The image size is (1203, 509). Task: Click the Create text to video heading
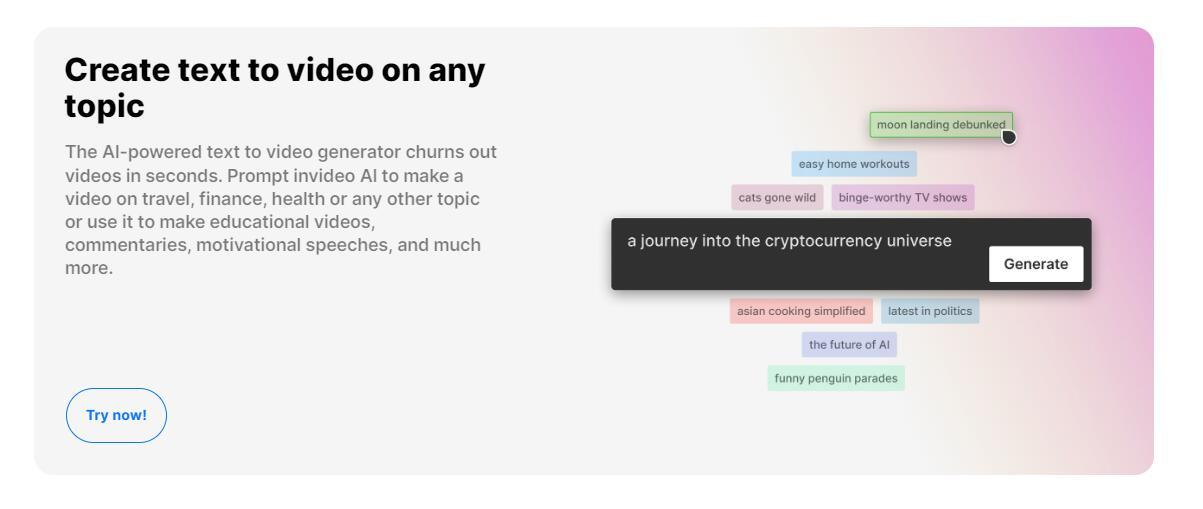tap(275, 88)
